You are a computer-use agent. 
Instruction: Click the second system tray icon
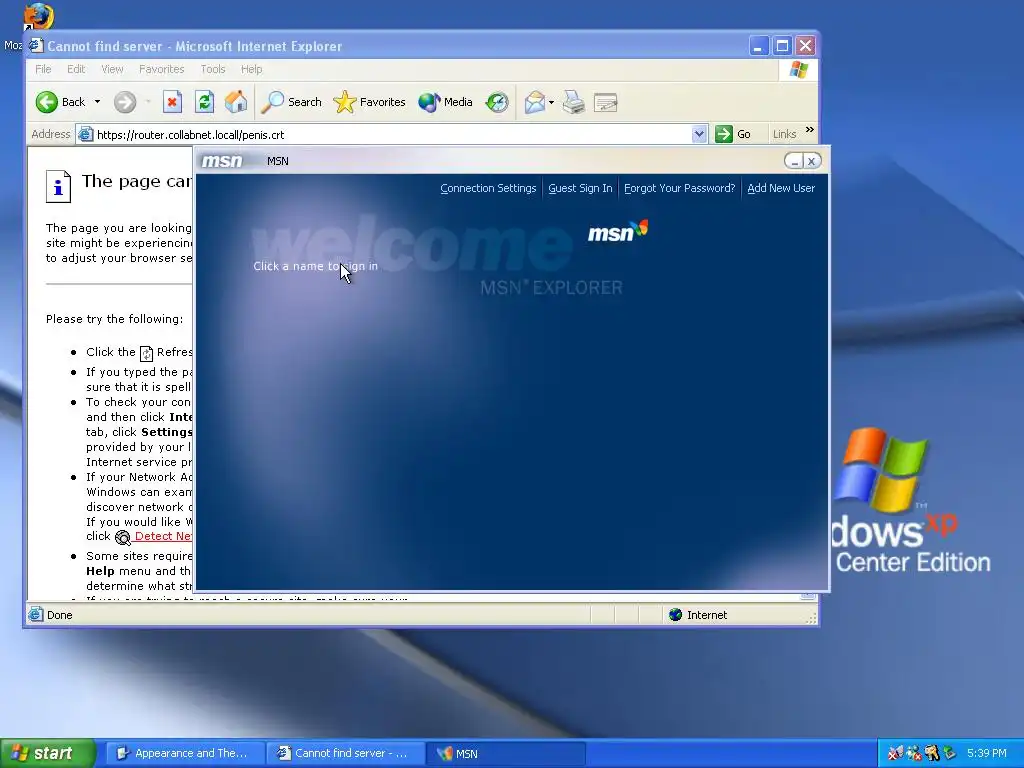[x=913, y=753]
